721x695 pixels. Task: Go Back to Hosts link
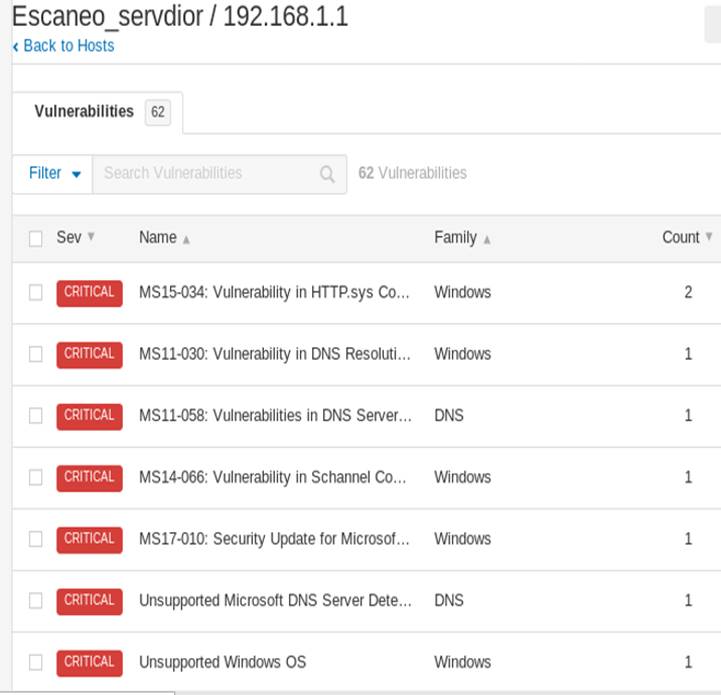68,46
